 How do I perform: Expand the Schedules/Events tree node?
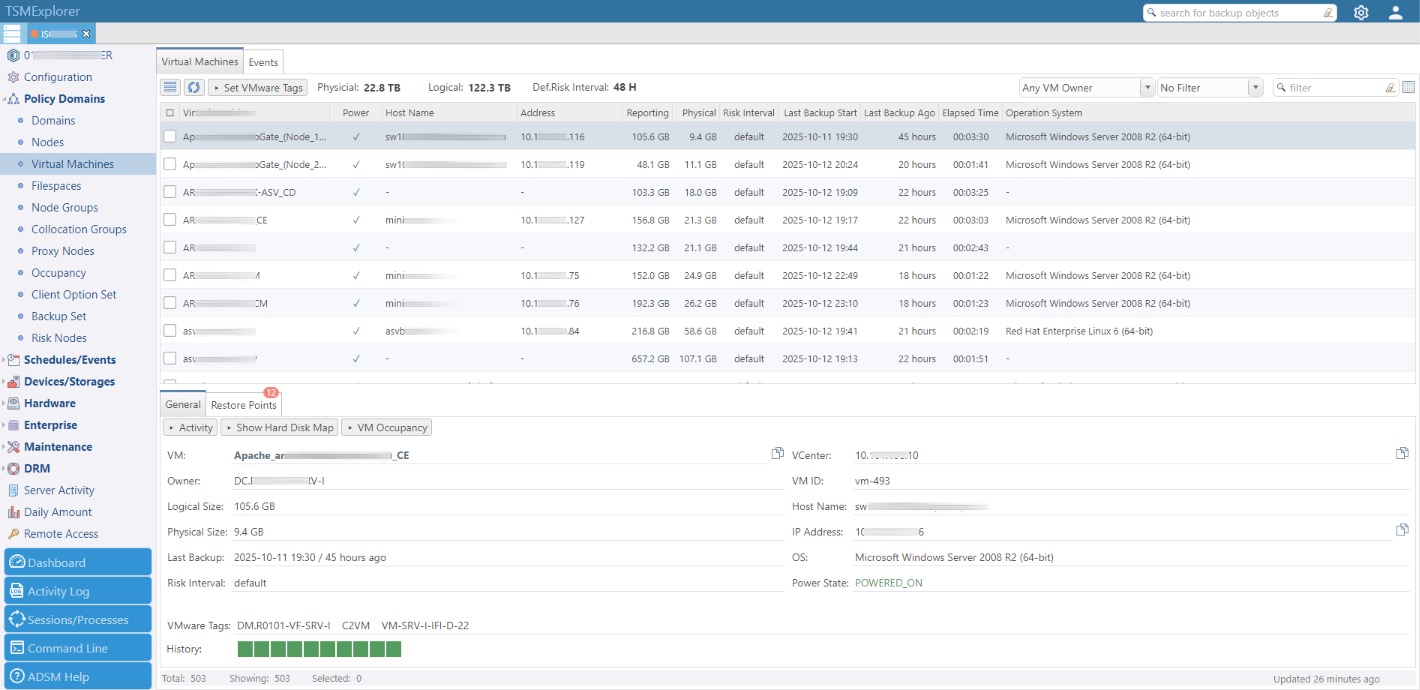(x=5, y=360)
